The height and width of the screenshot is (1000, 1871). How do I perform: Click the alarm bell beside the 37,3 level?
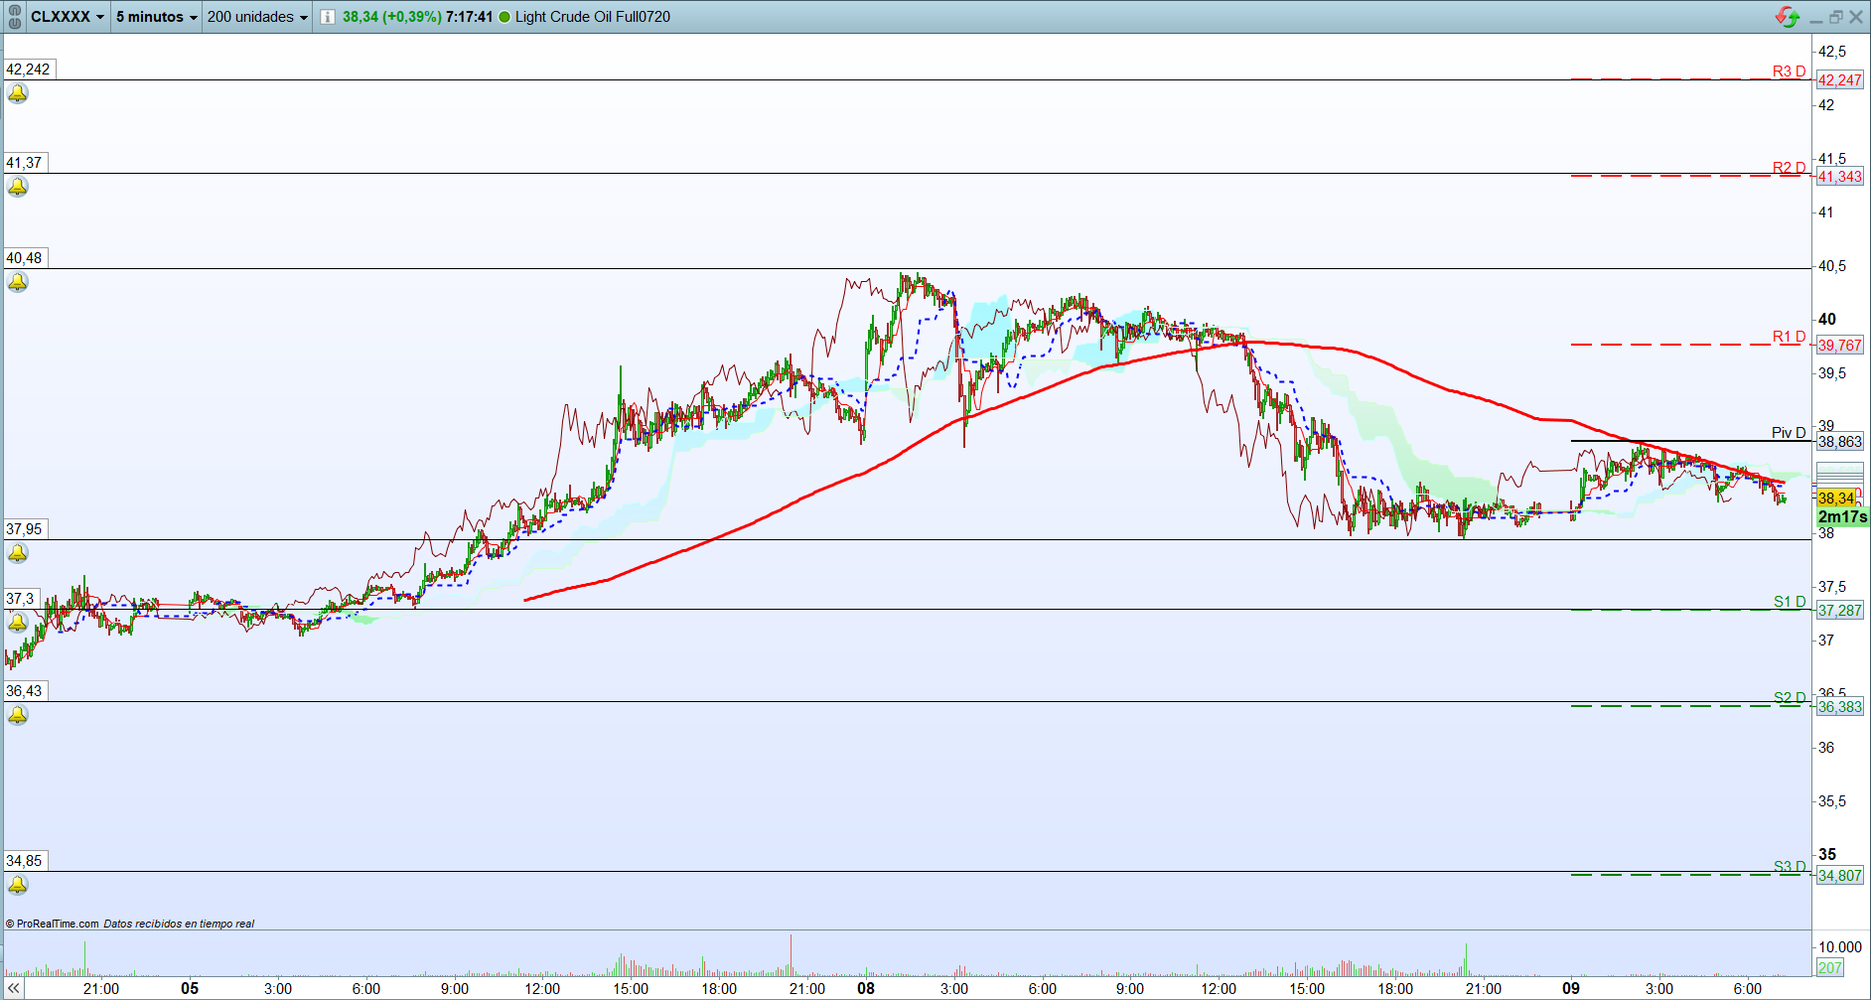coord(16,622)
